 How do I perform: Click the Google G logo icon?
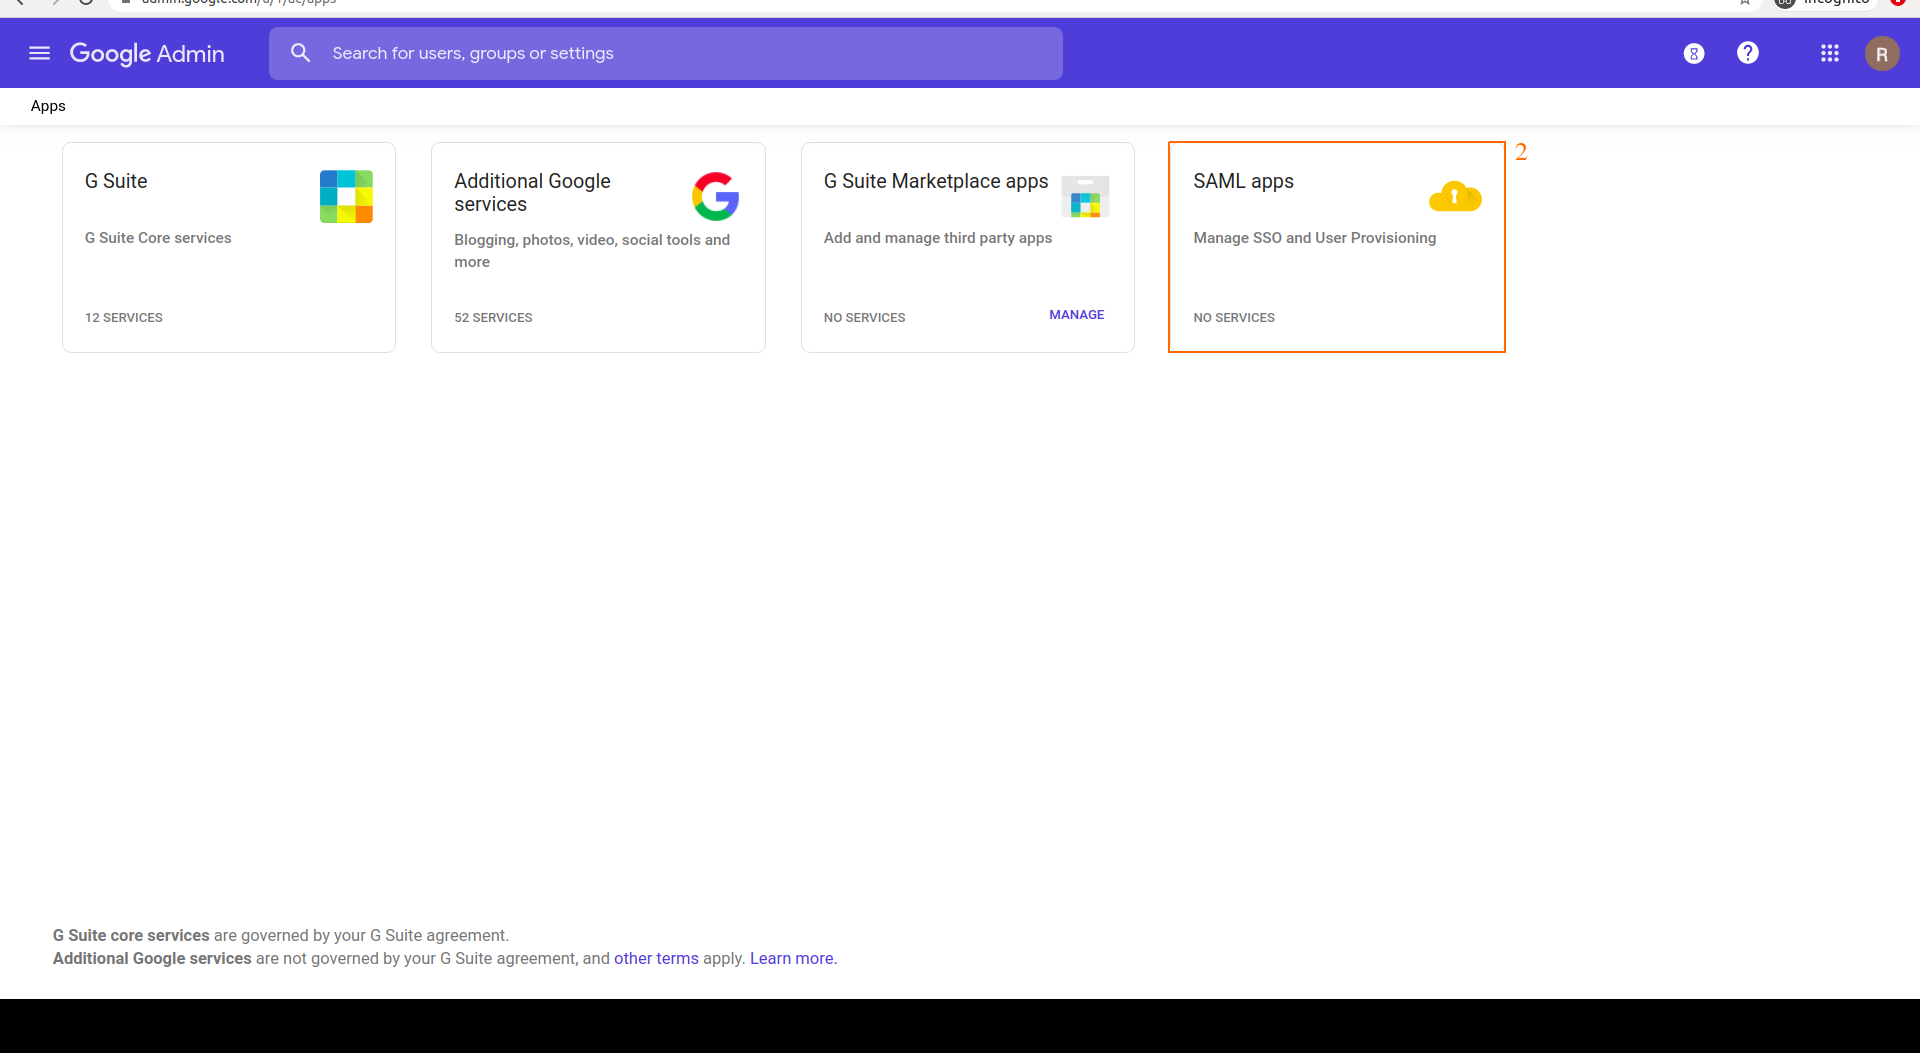tap(715, 196)
